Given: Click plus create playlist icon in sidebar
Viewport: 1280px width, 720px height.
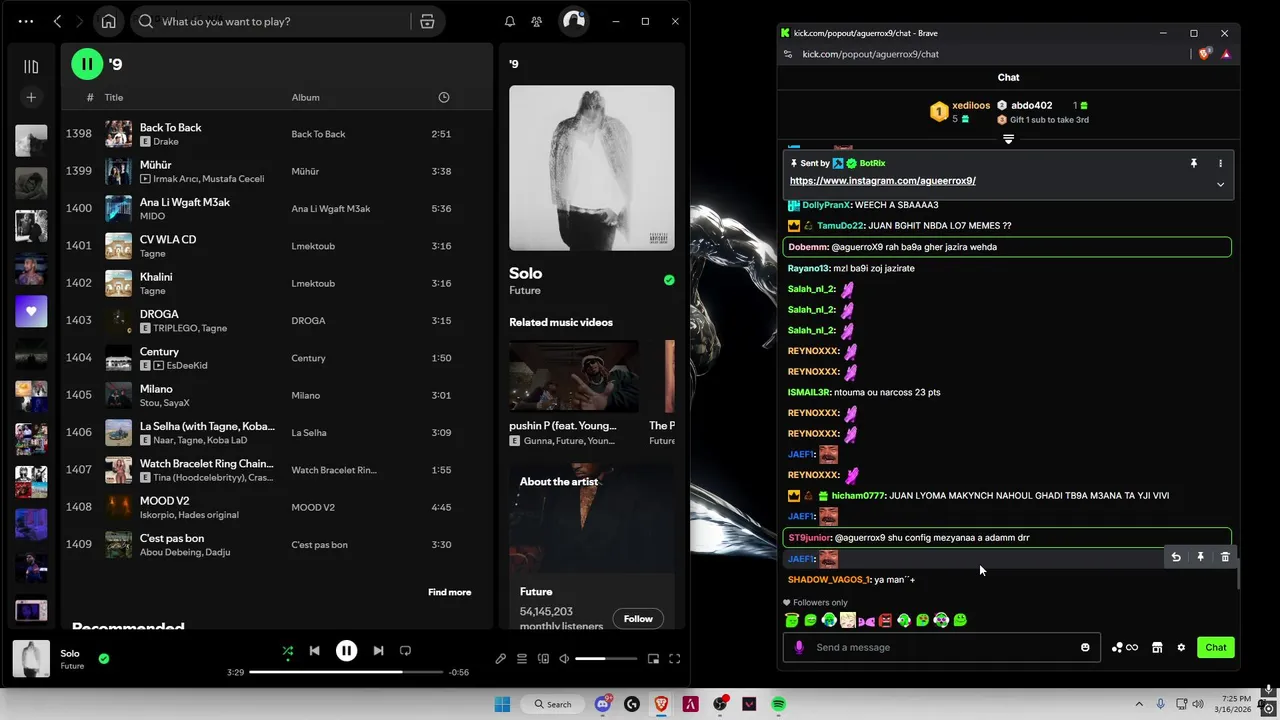Looking at the screenshot, I should coord(31,97).
